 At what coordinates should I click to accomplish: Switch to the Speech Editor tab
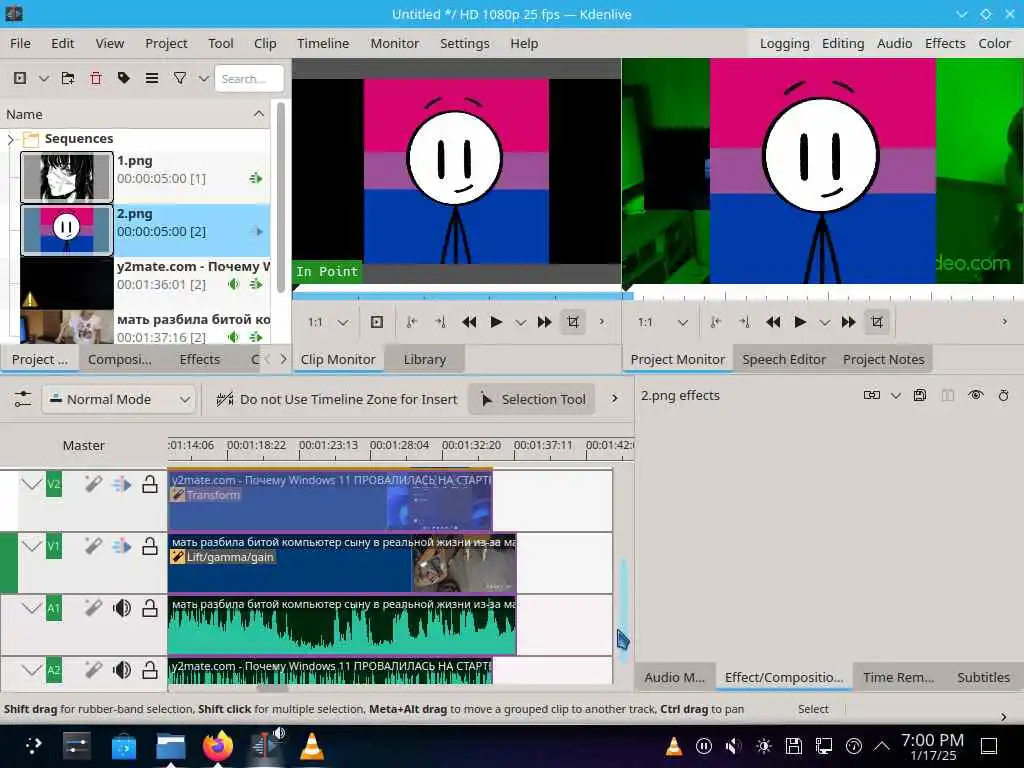tap(784, 359)
